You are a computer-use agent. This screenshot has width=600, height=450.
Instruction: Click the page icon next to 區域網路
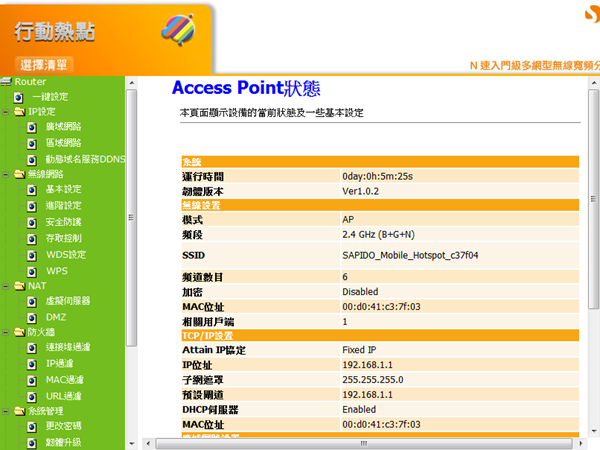coord(32,143)
